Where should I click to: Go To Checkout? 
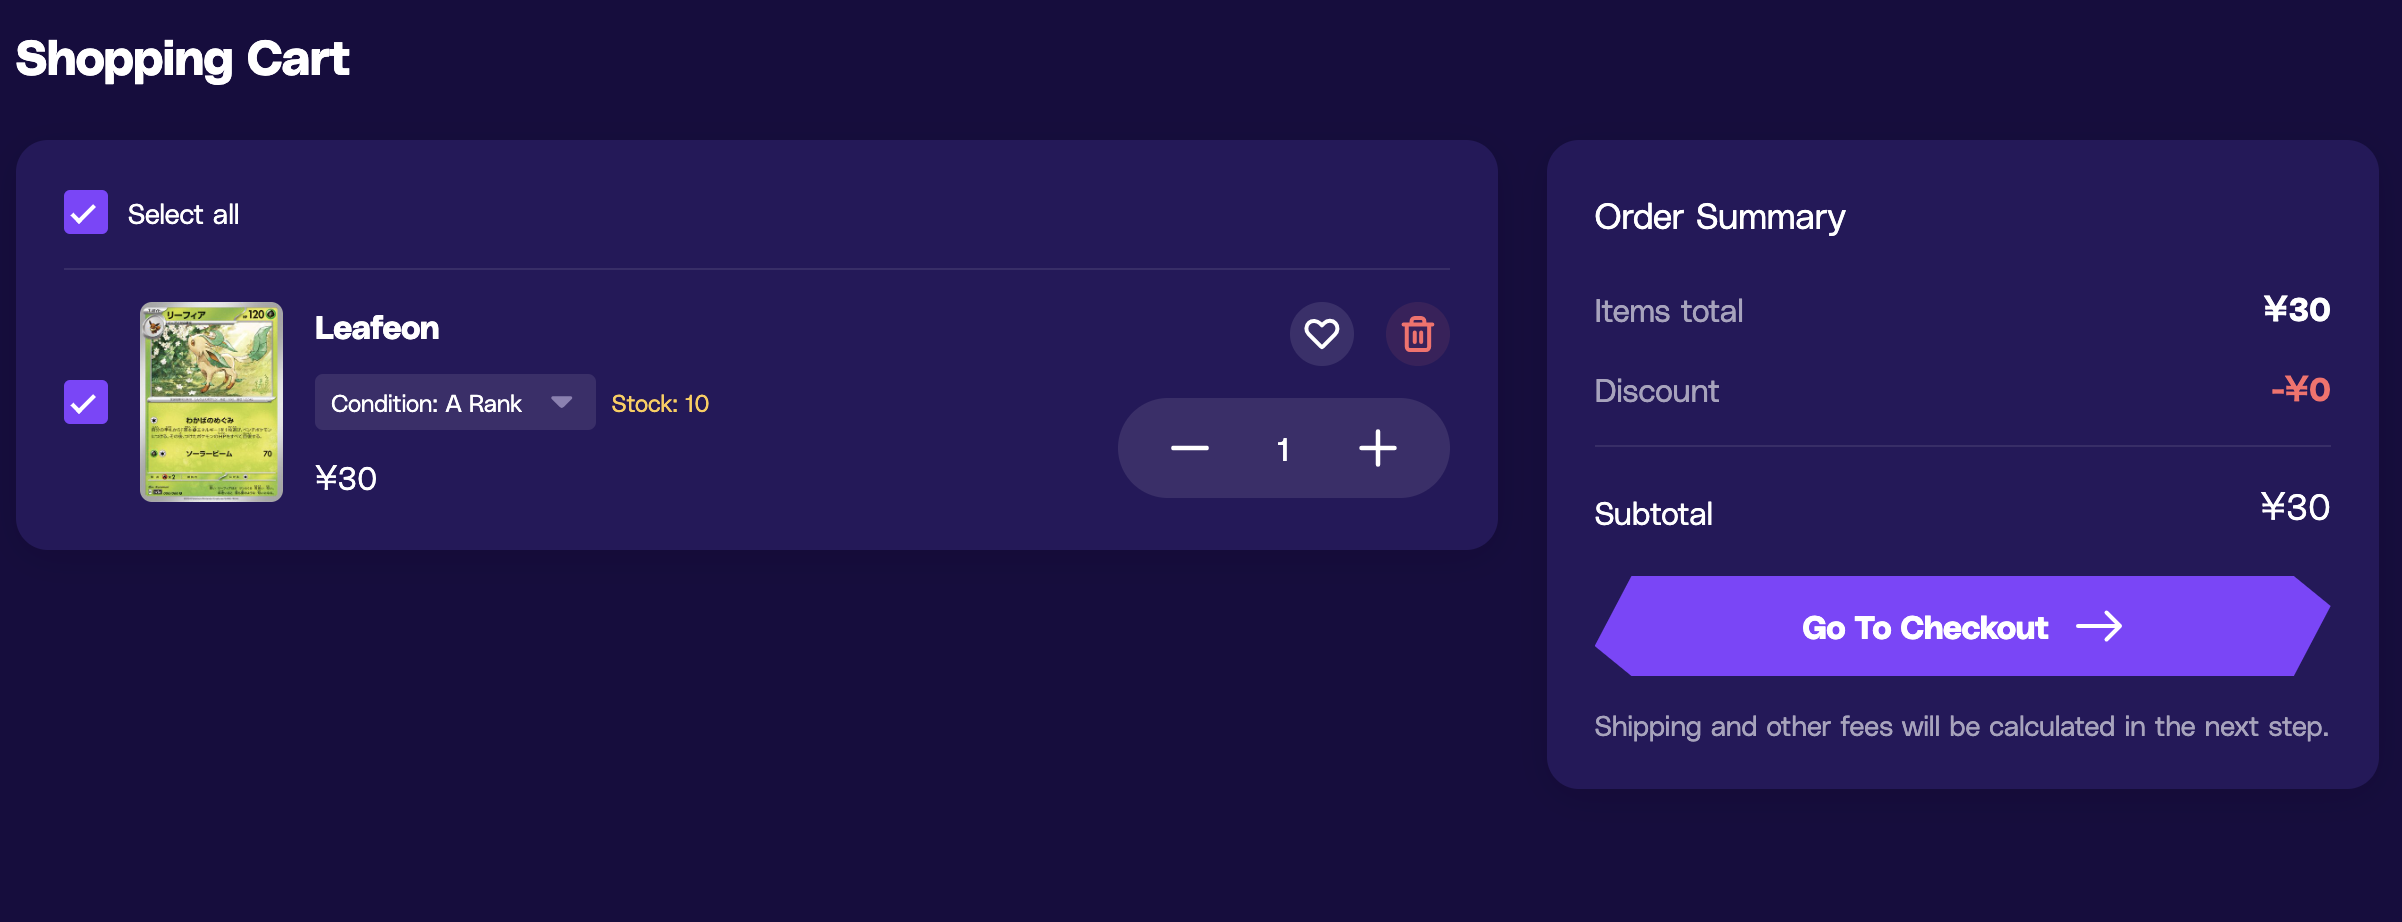click(1962, 626)
